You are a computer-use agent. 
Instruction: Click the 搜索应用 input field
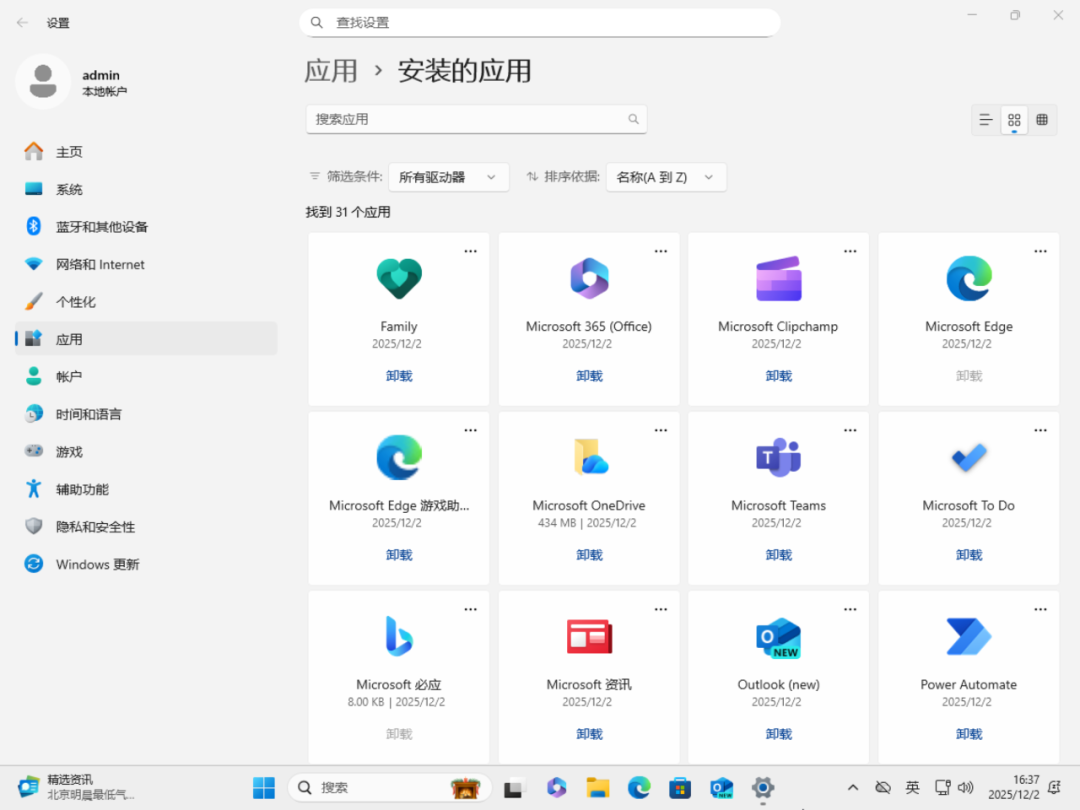(476, 119)
